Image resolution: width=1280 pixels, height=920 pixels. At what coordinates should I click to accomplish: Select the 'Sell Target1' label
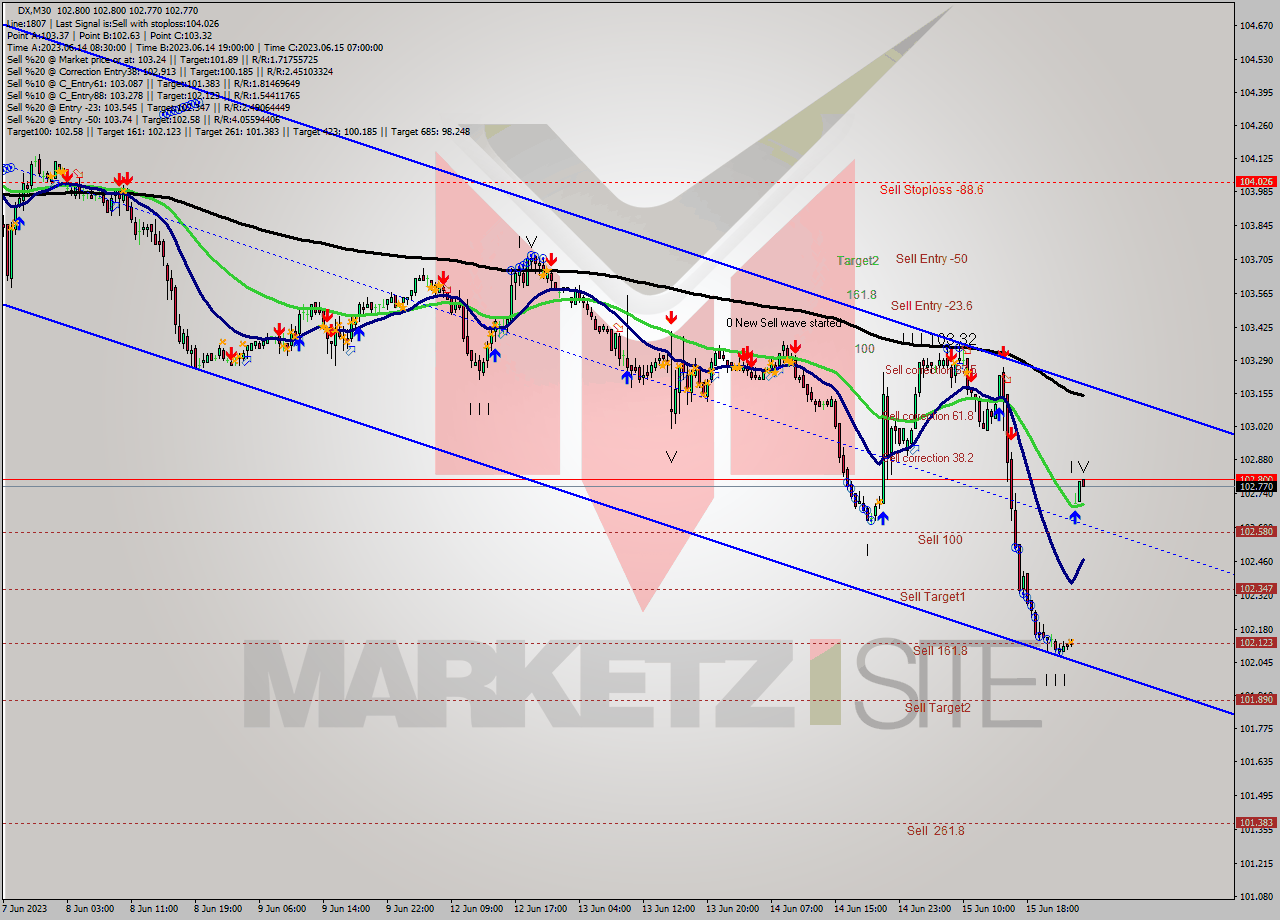point(932,597)
